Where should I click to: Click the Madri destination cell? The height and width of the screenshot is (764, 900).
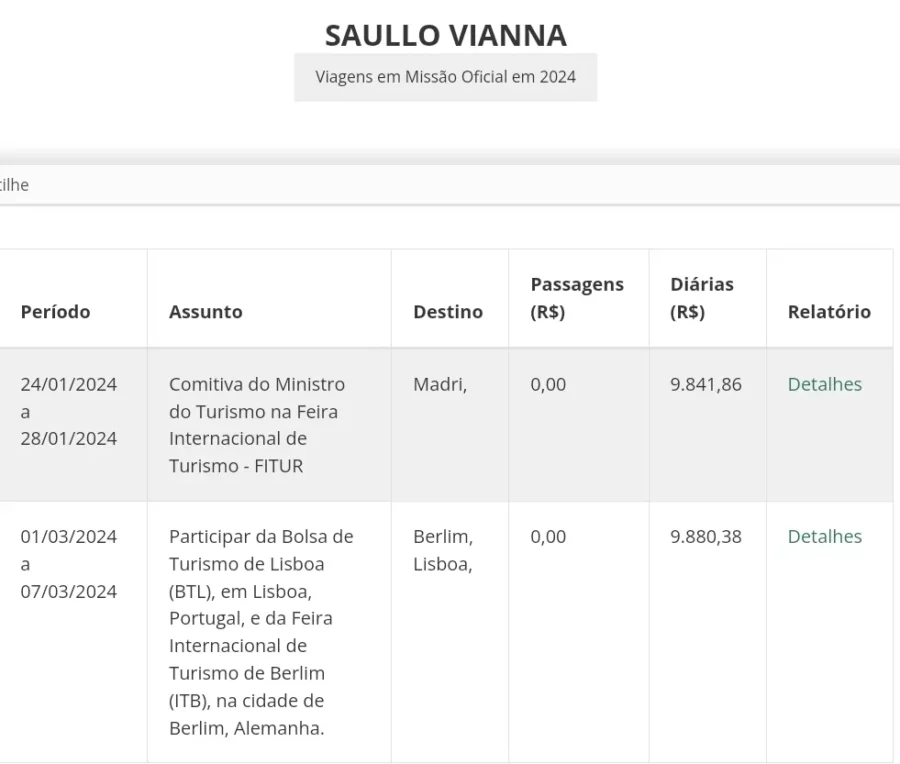pyautogui.click(x=439, y=385)
